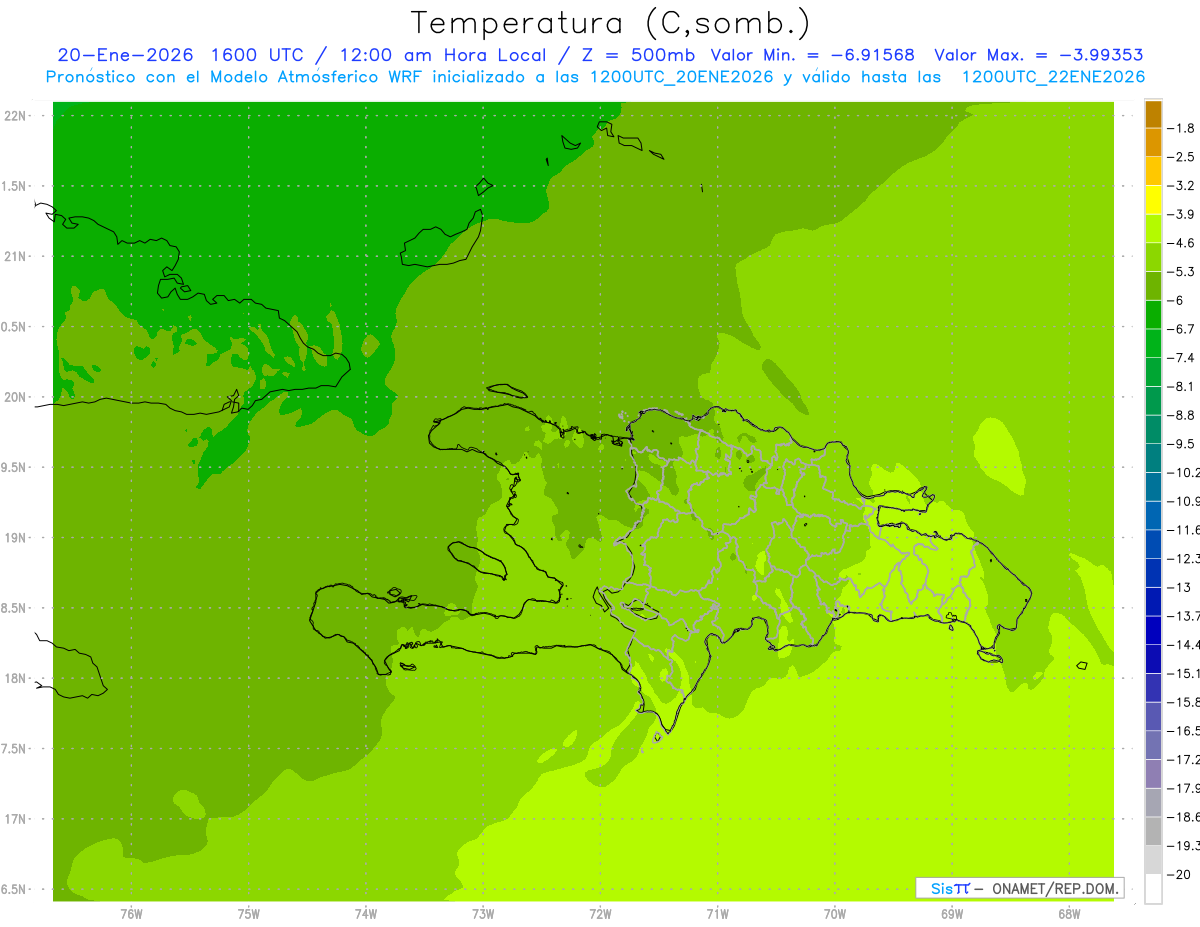Click the '71W' longitude axis label
Image resolution: width=1200 pixels, height=927 pixels.
click(x=717, y=913)
